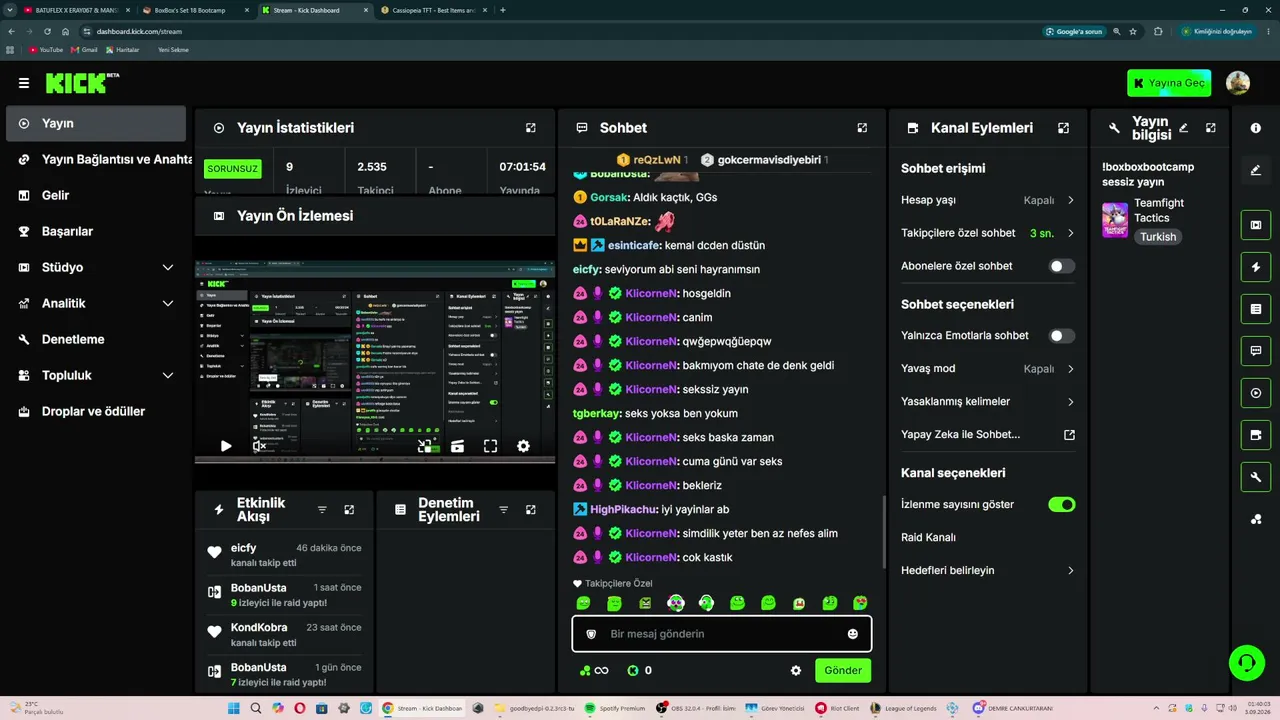Open the green support headset chat bubble
Viewport: 1280px width, 720px height.
click(1246, 663)
